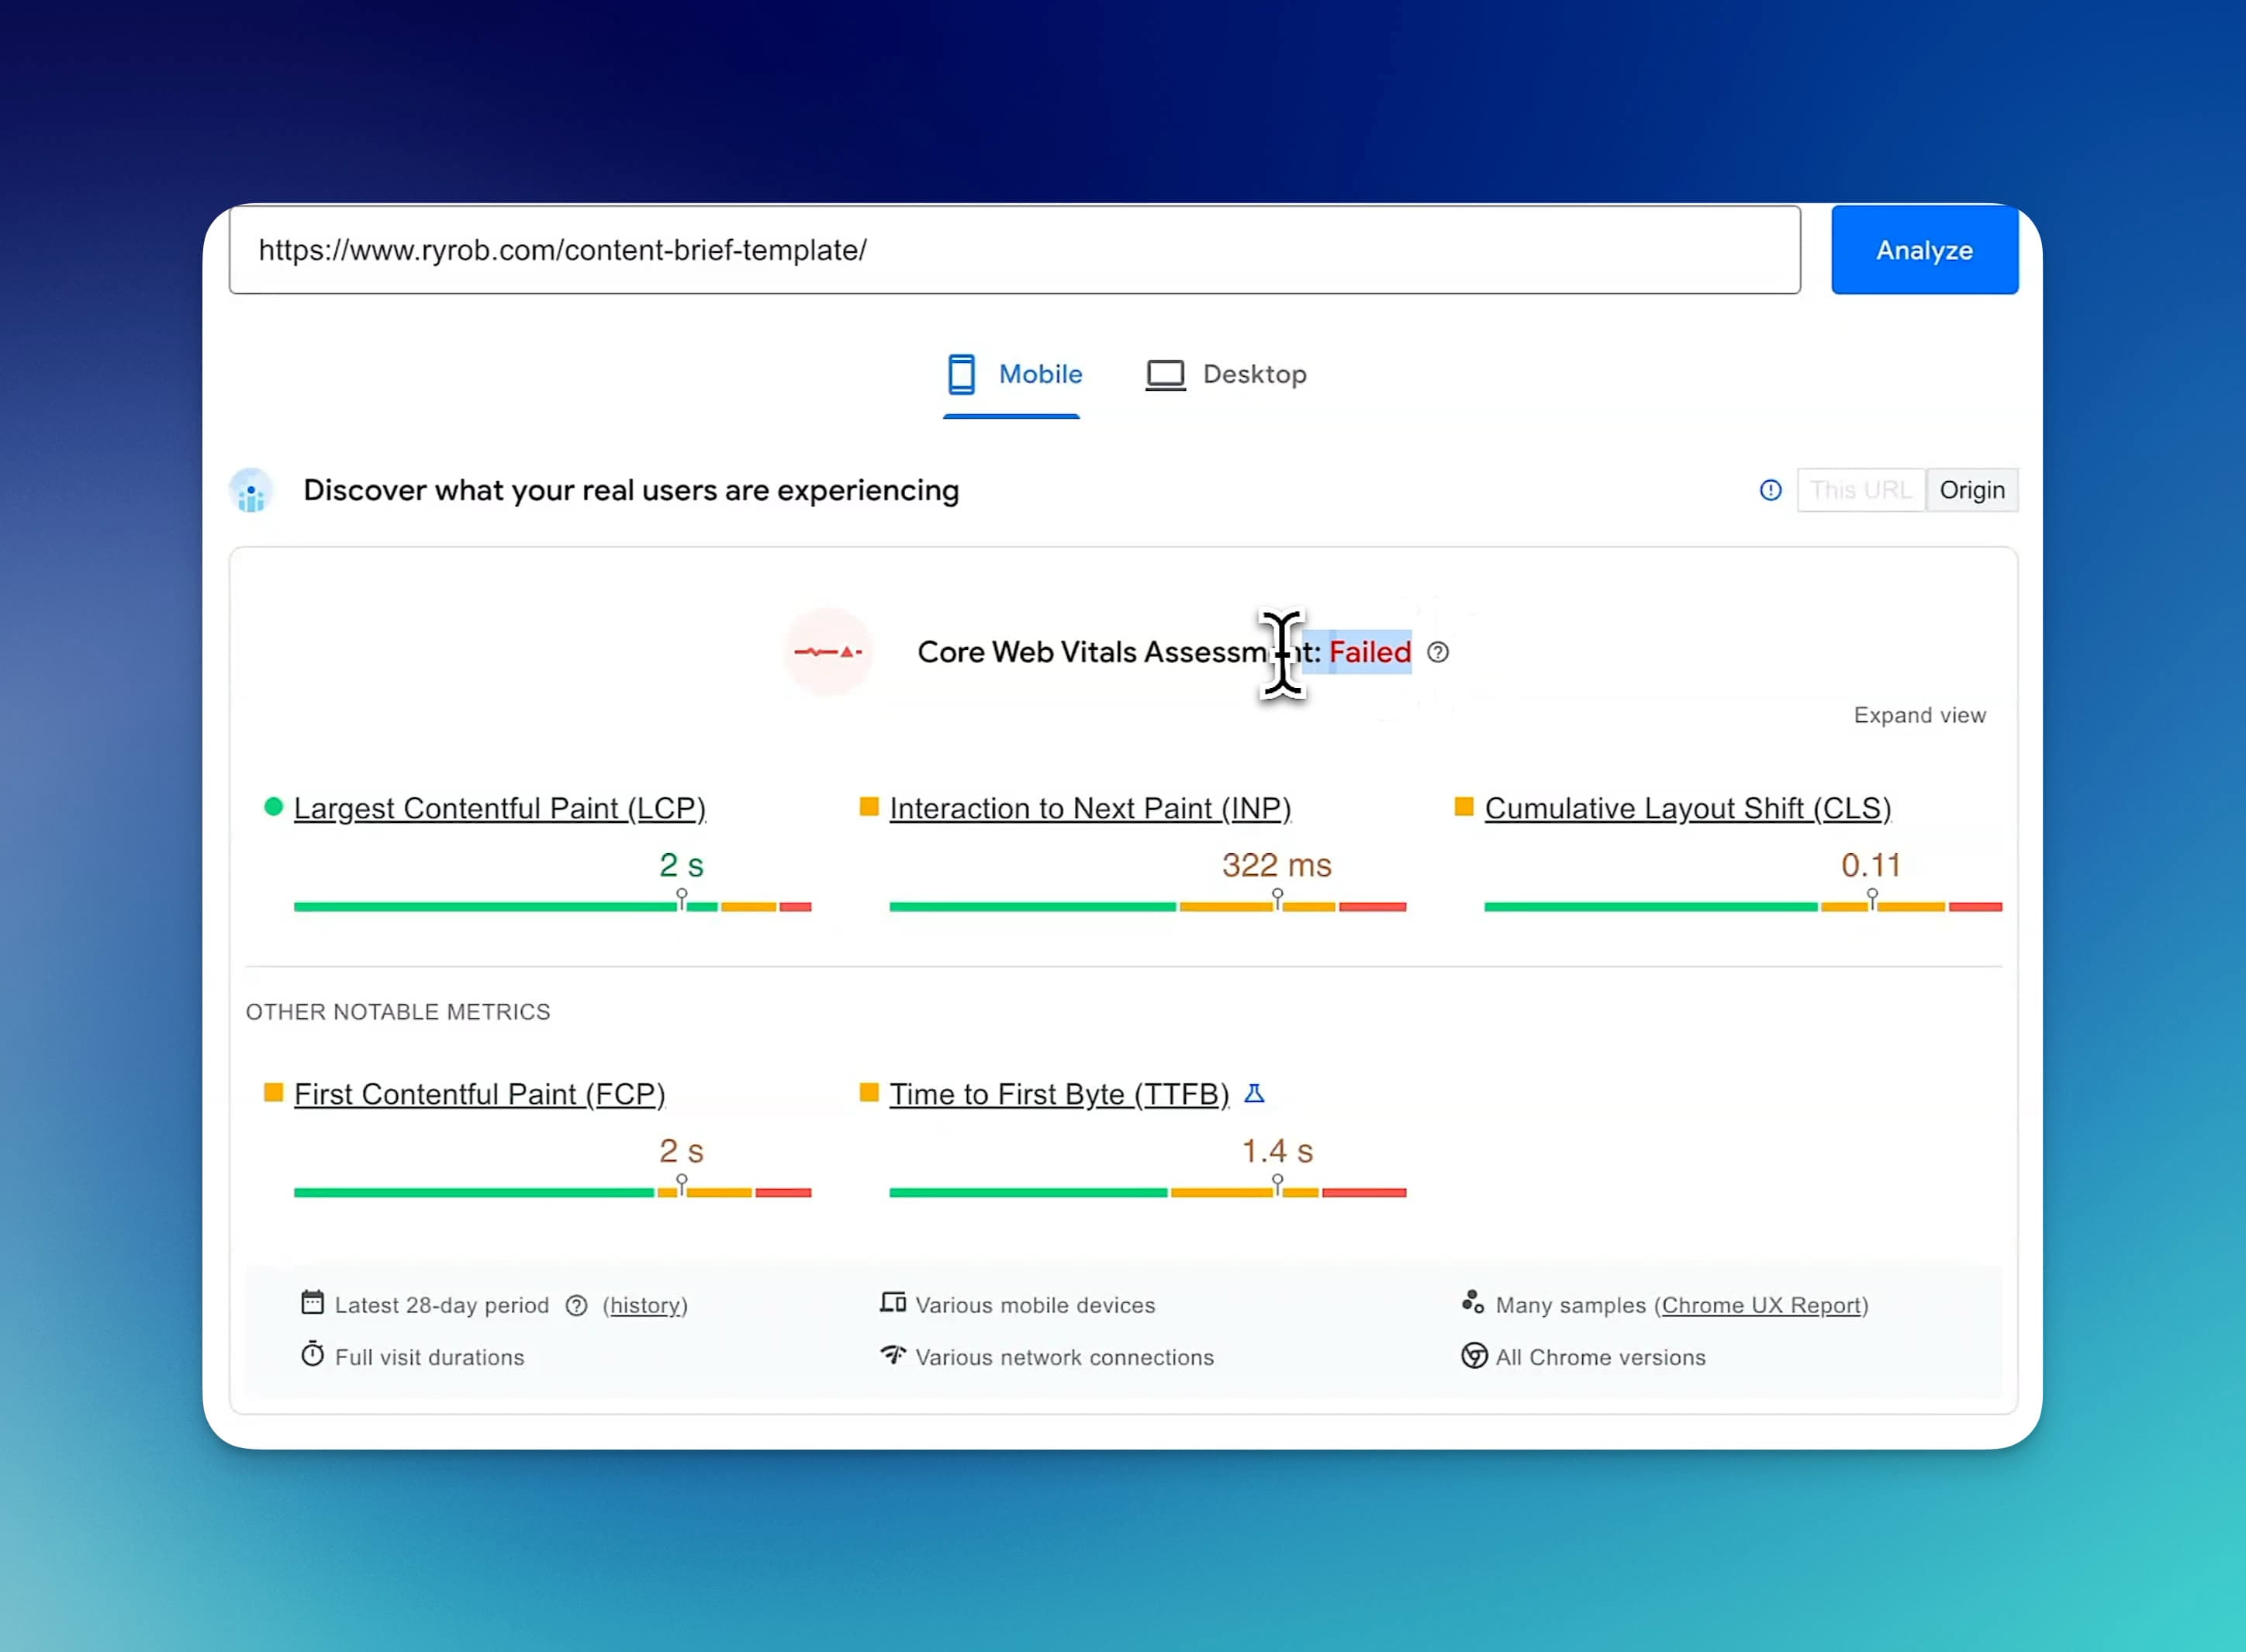Click into the URL input field
2246x1652 pixels.
[1013, 250]
